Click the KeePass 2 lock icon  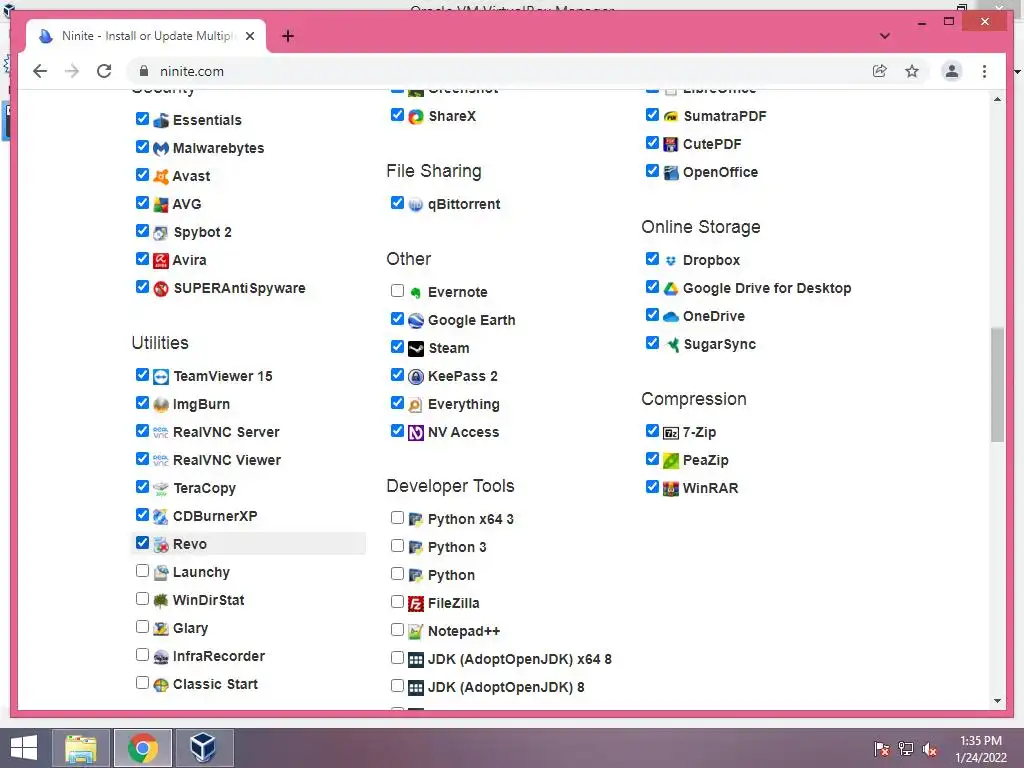416,377
